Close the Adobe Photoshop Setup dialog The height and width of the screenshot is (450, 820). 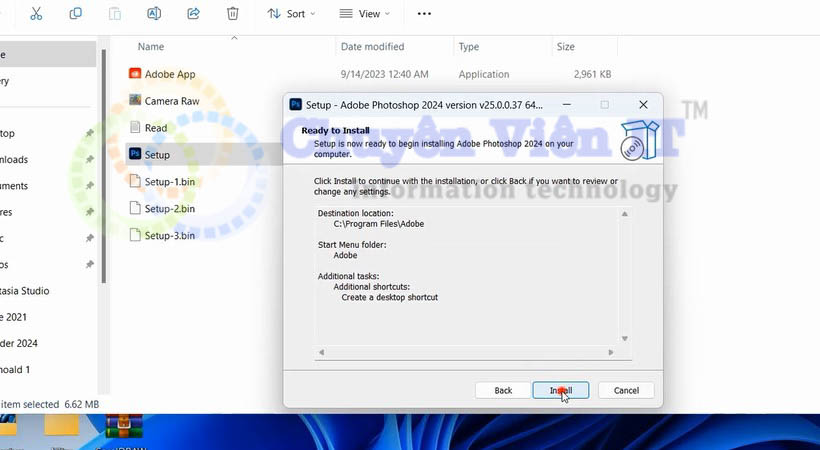point(643,105)
